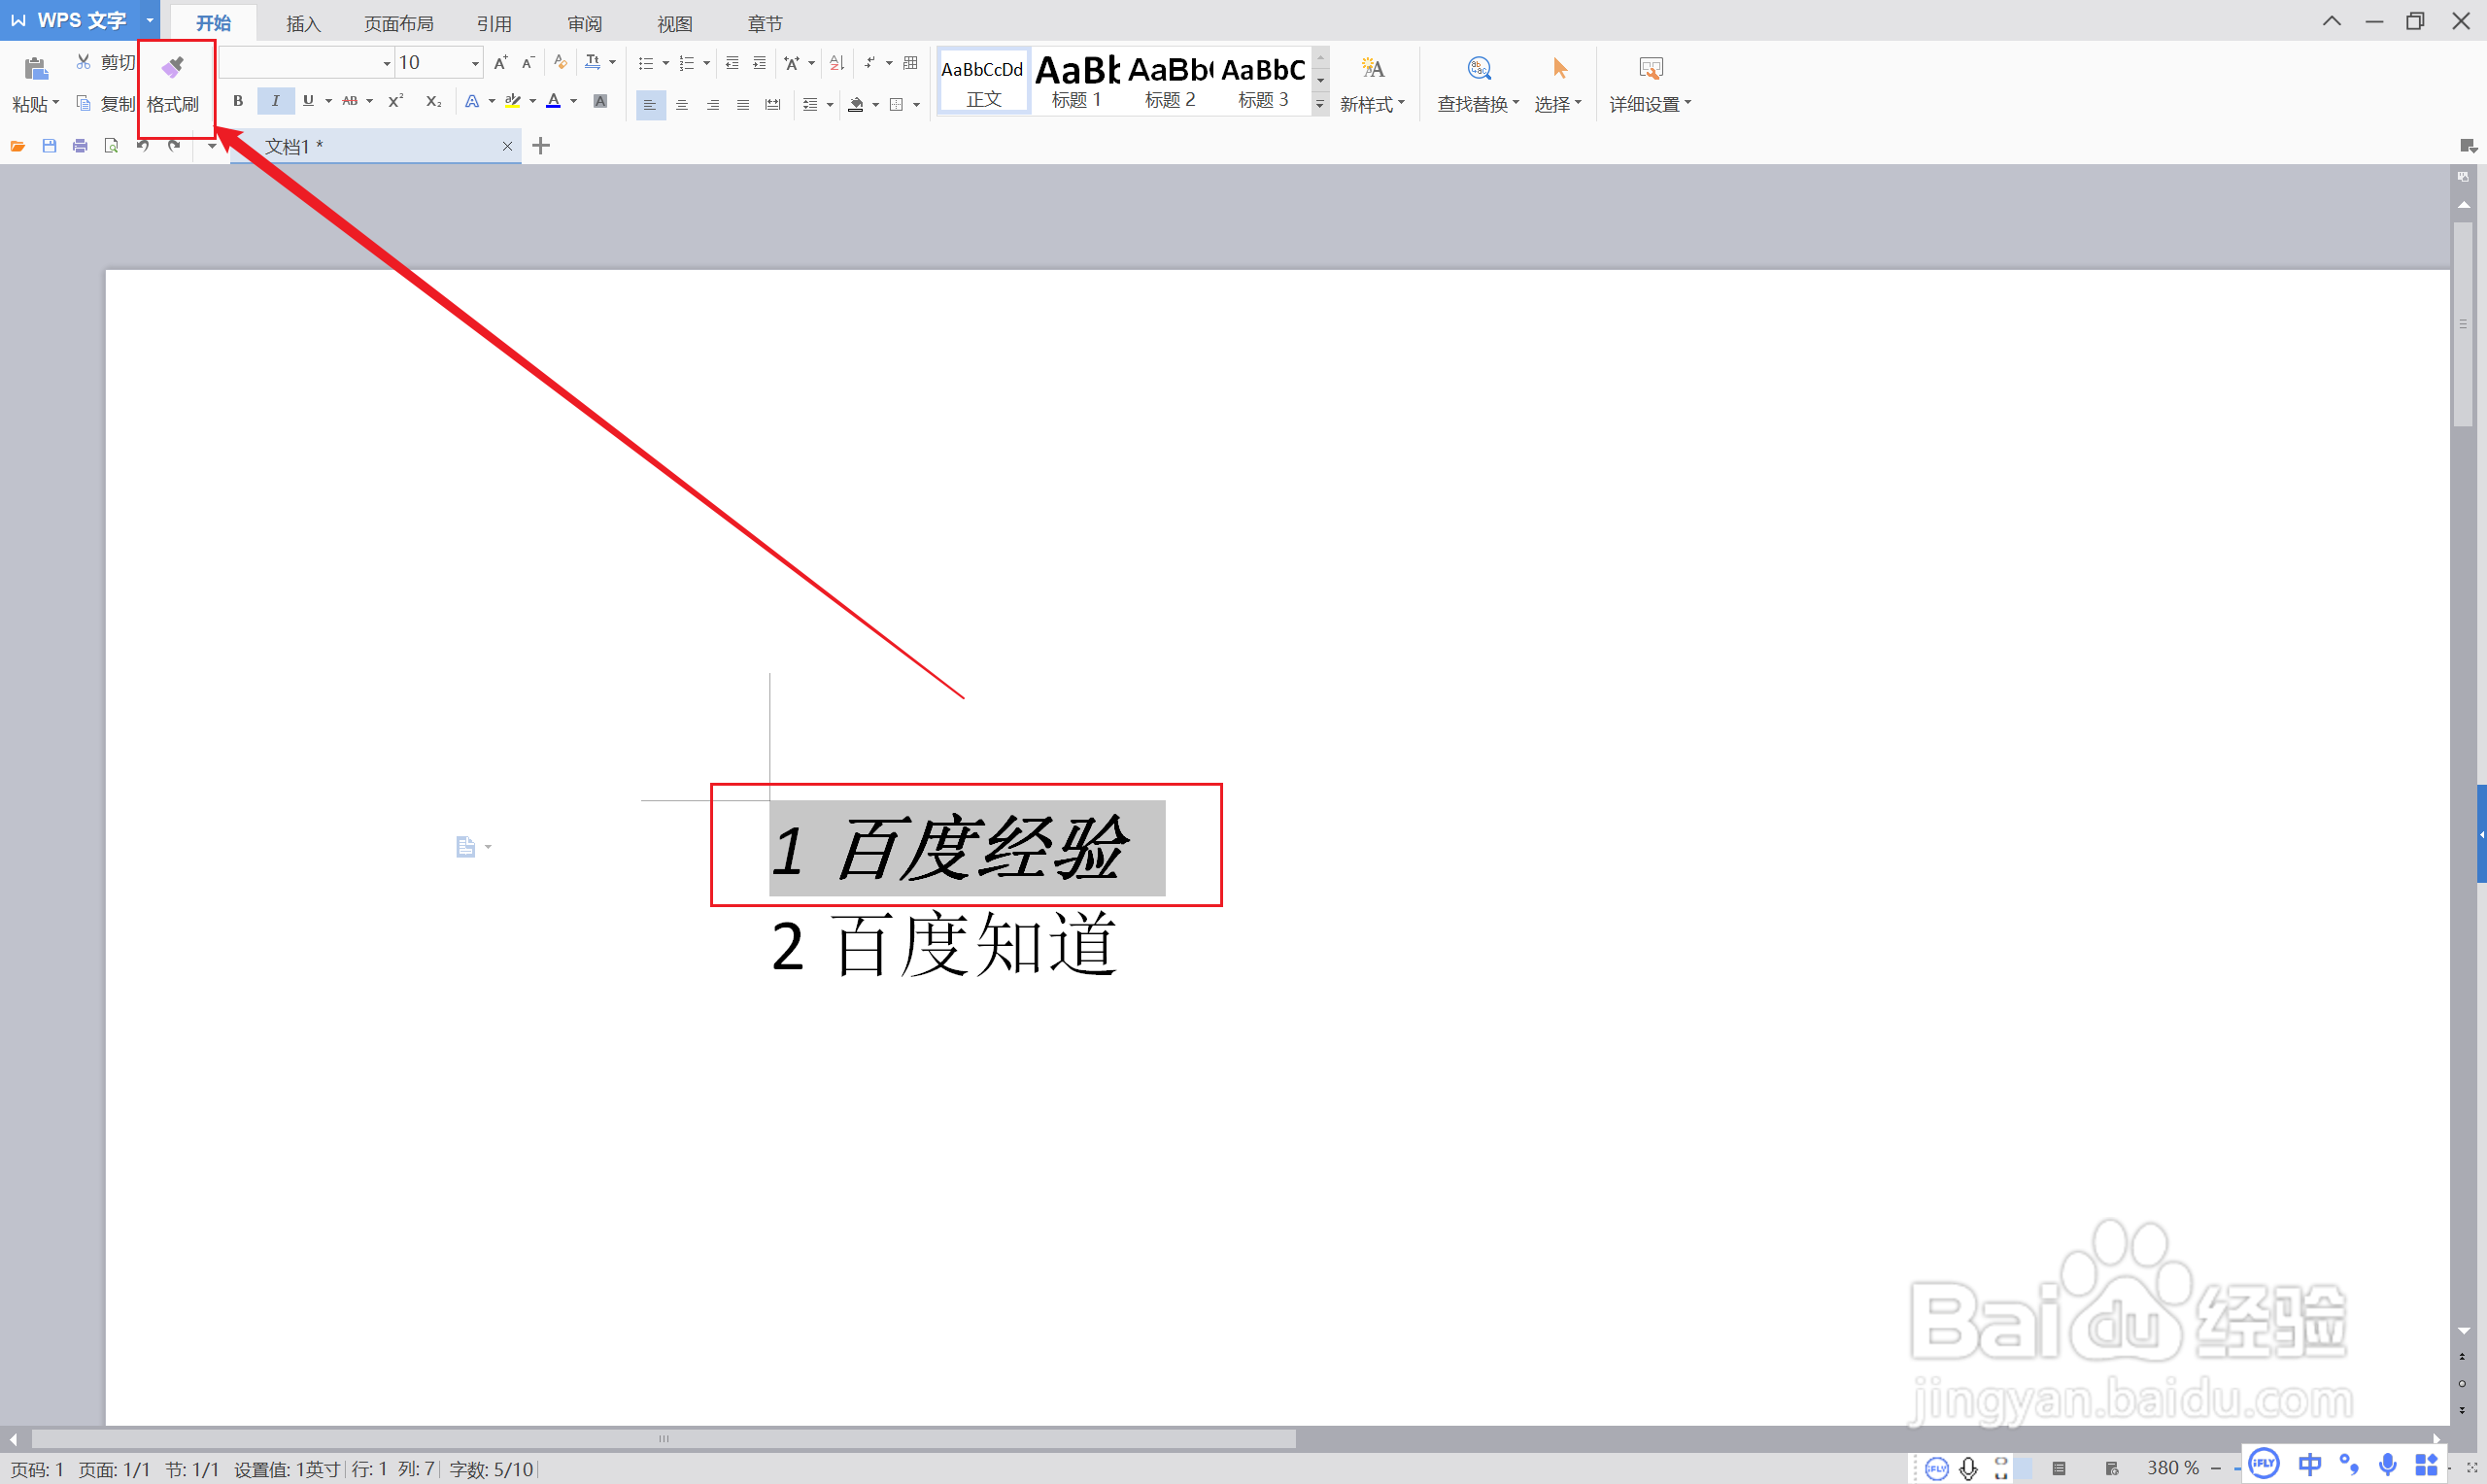Switch to web layout view in the status bar

tap(2111, 1468)
